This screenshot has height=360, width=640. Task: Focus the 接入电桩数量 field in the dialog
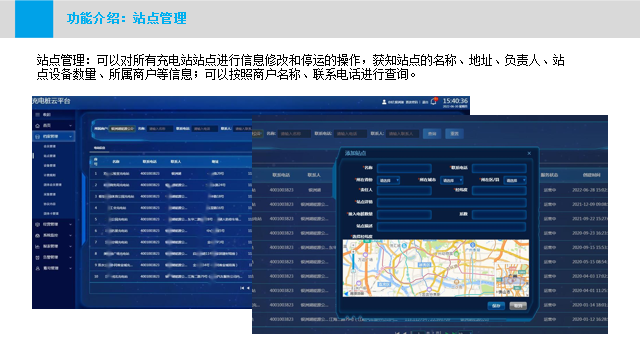point(404,215)
